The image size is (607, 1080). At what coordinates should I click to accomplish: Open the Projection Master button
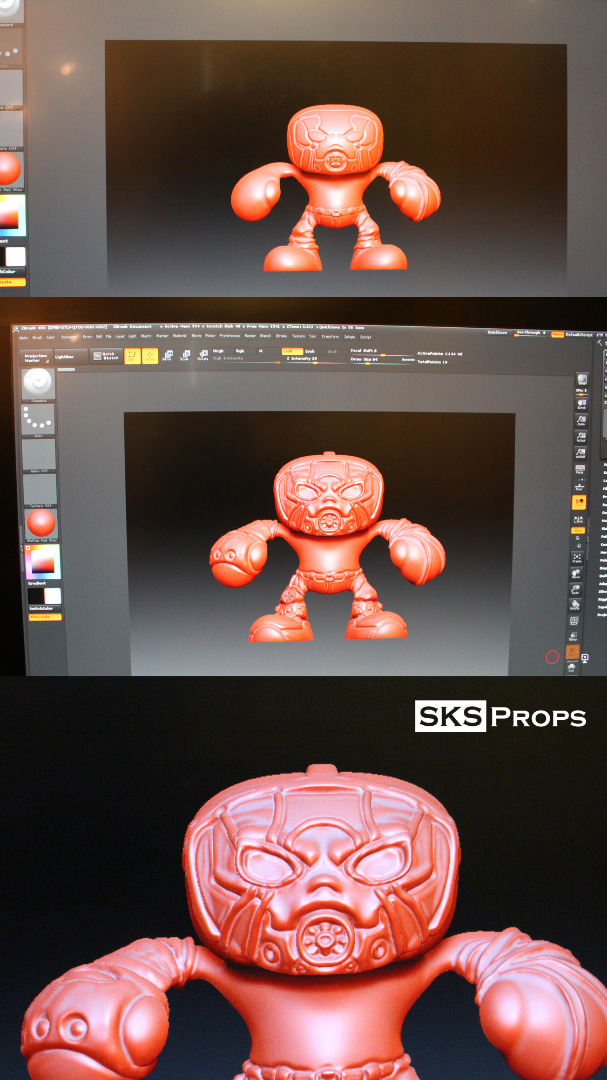click(x=36, y=357)
